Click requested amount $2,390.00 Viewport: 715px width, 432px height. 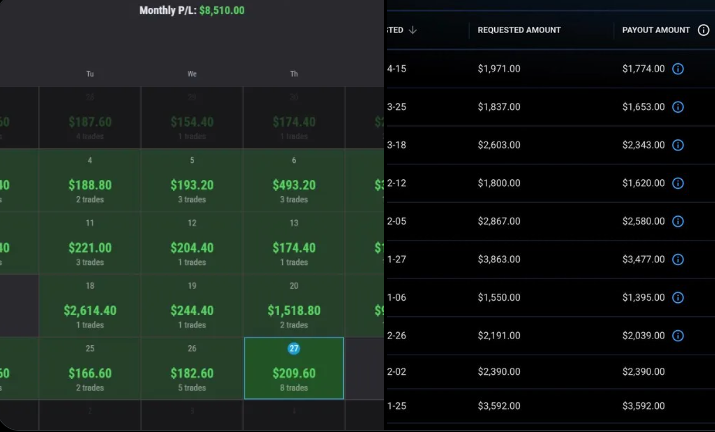[x=499, y=371]
